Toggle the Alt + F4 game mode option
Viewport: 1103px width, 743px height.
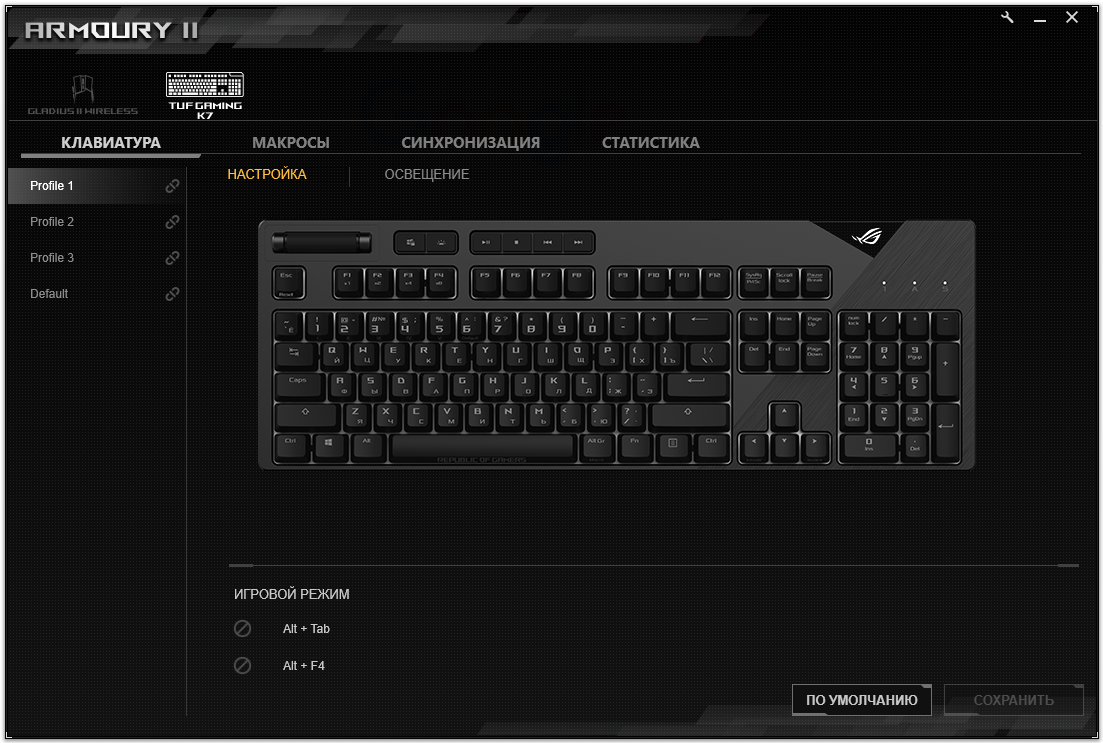(243, 665)
